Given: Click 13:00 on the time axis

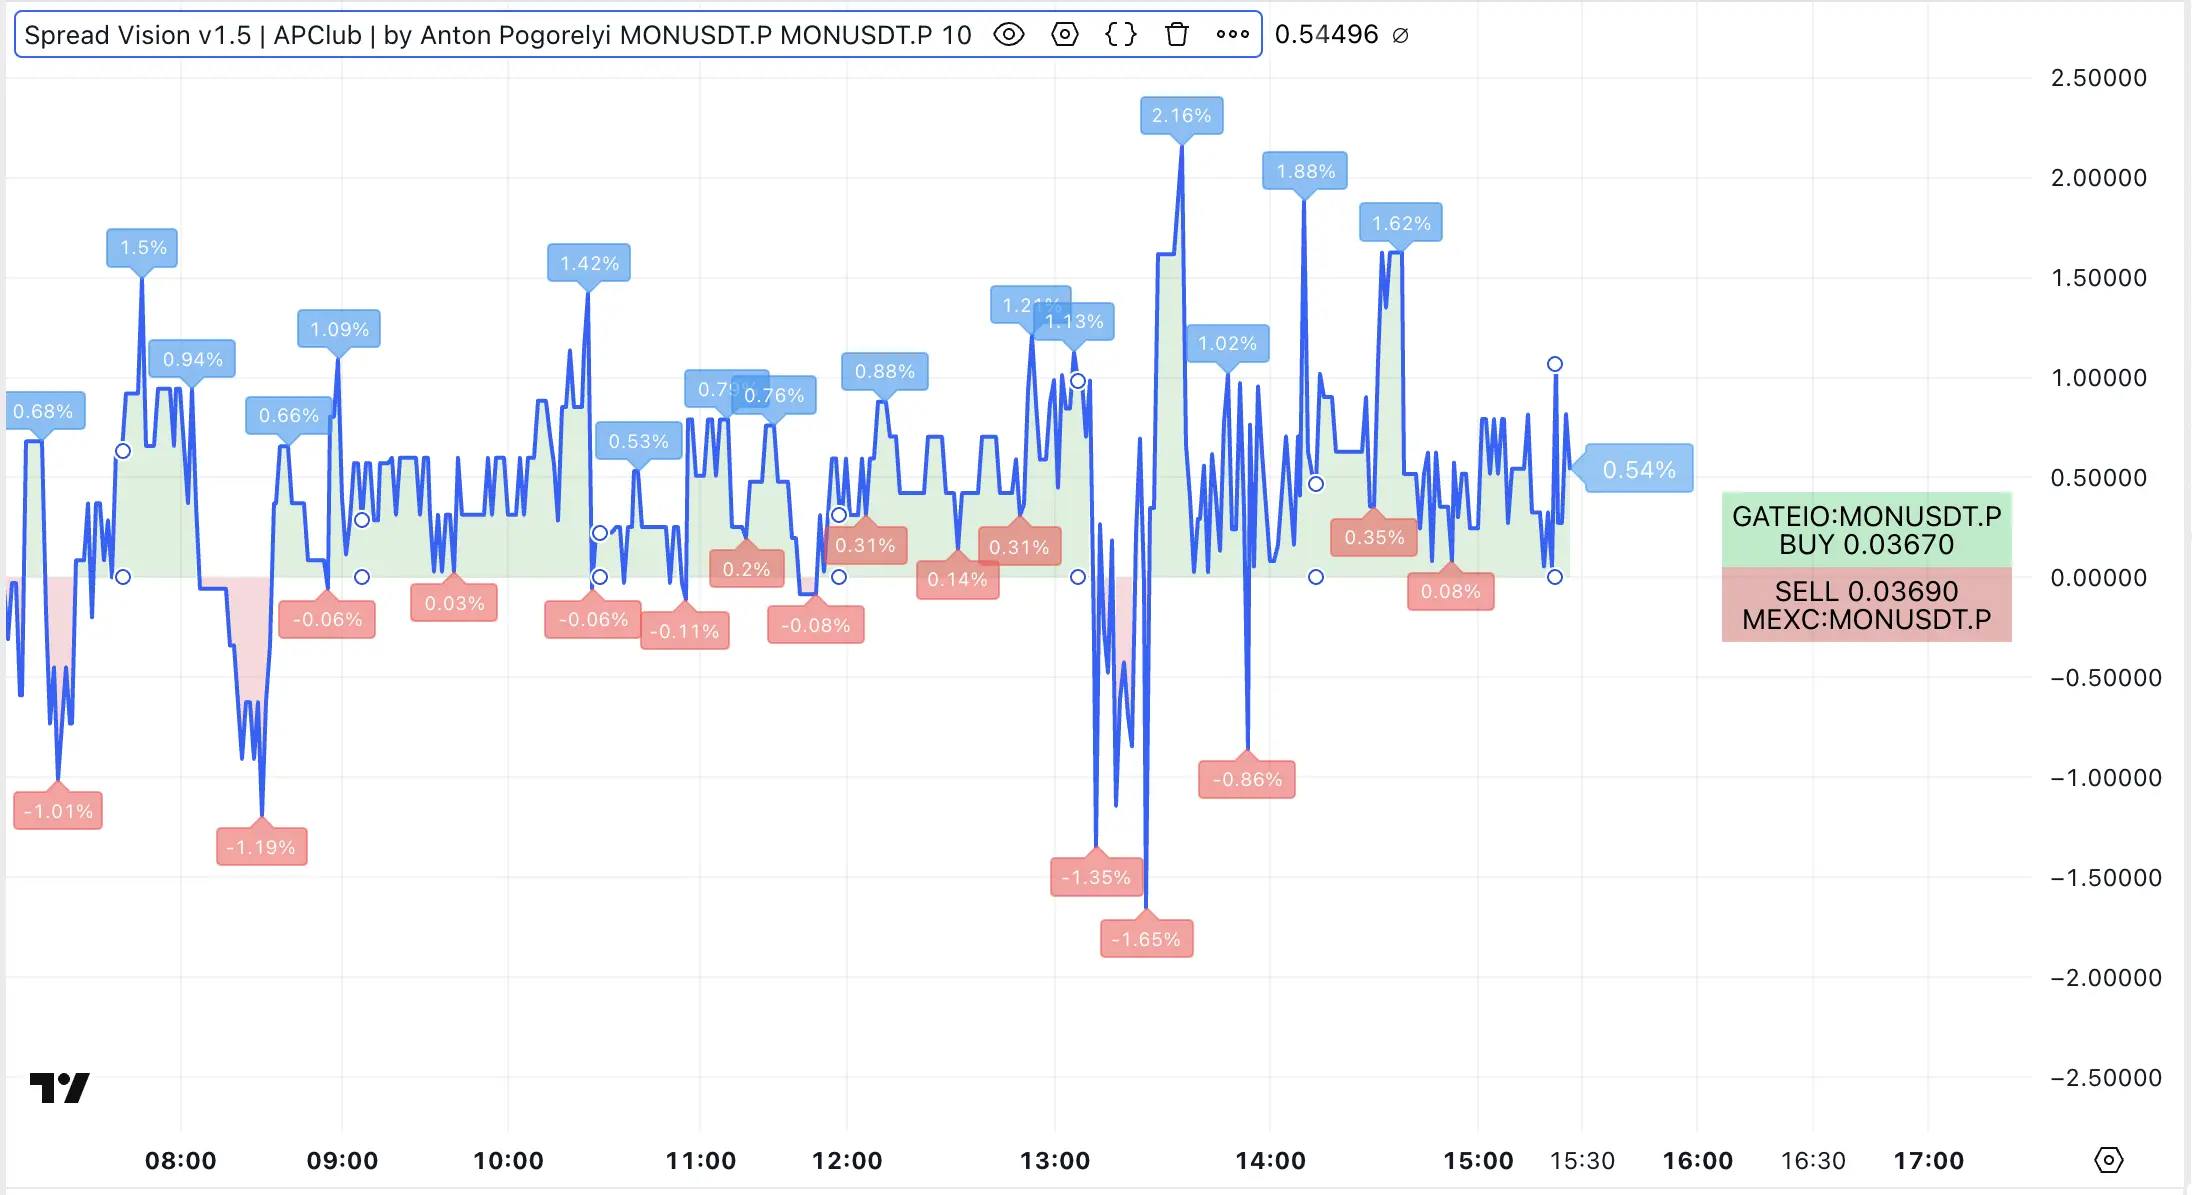Looking at the screenshot, I should pyautogui.click(x=1054, y=1160).
